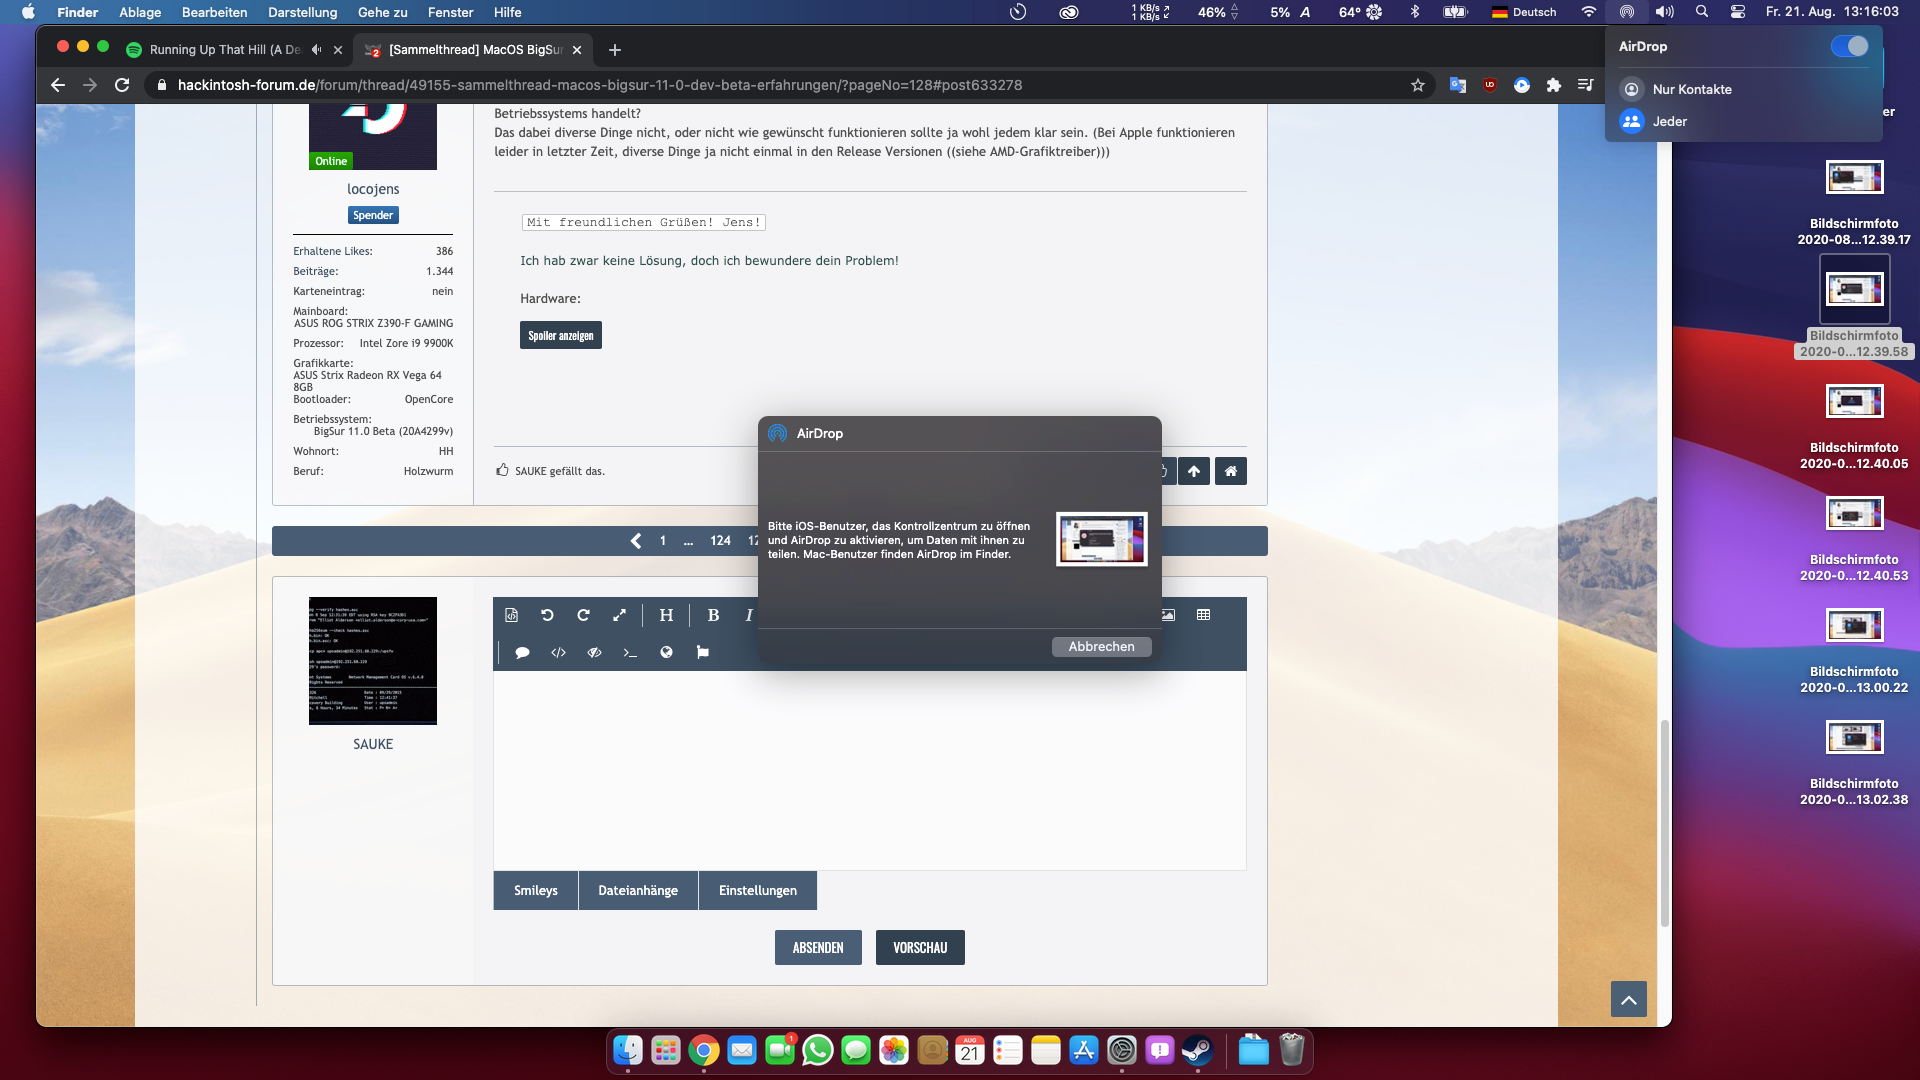This screenshot has width=1920, height=1080.
Task: Toggle bold formatting in editor toolbar
Action: click(713, 615)
